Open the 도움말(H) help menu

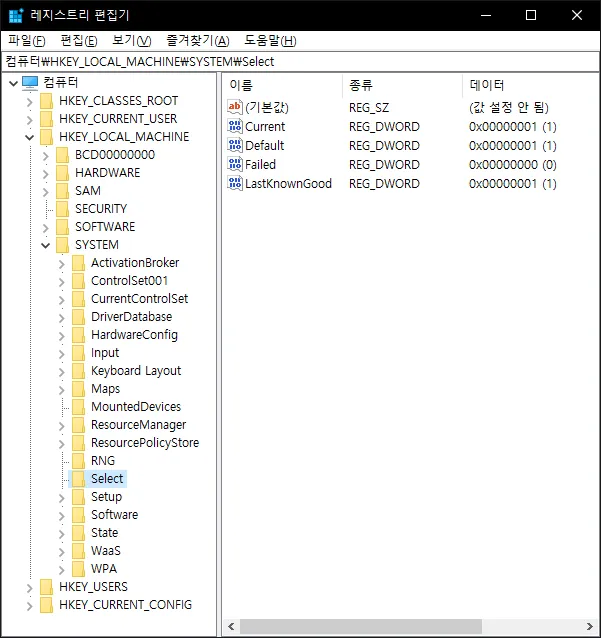(x=269, y=40)
